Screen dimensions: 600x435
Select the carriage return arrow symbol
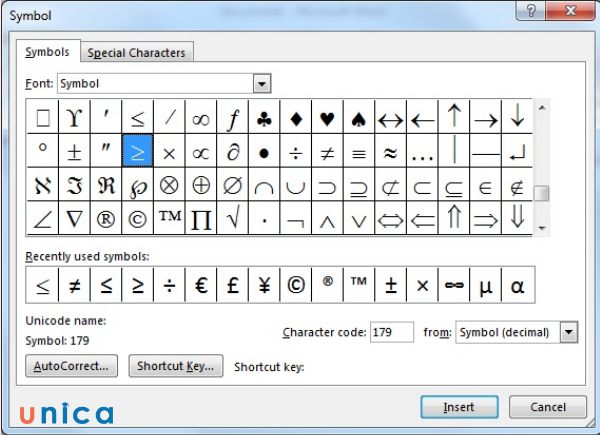click(x=517, y=151)
